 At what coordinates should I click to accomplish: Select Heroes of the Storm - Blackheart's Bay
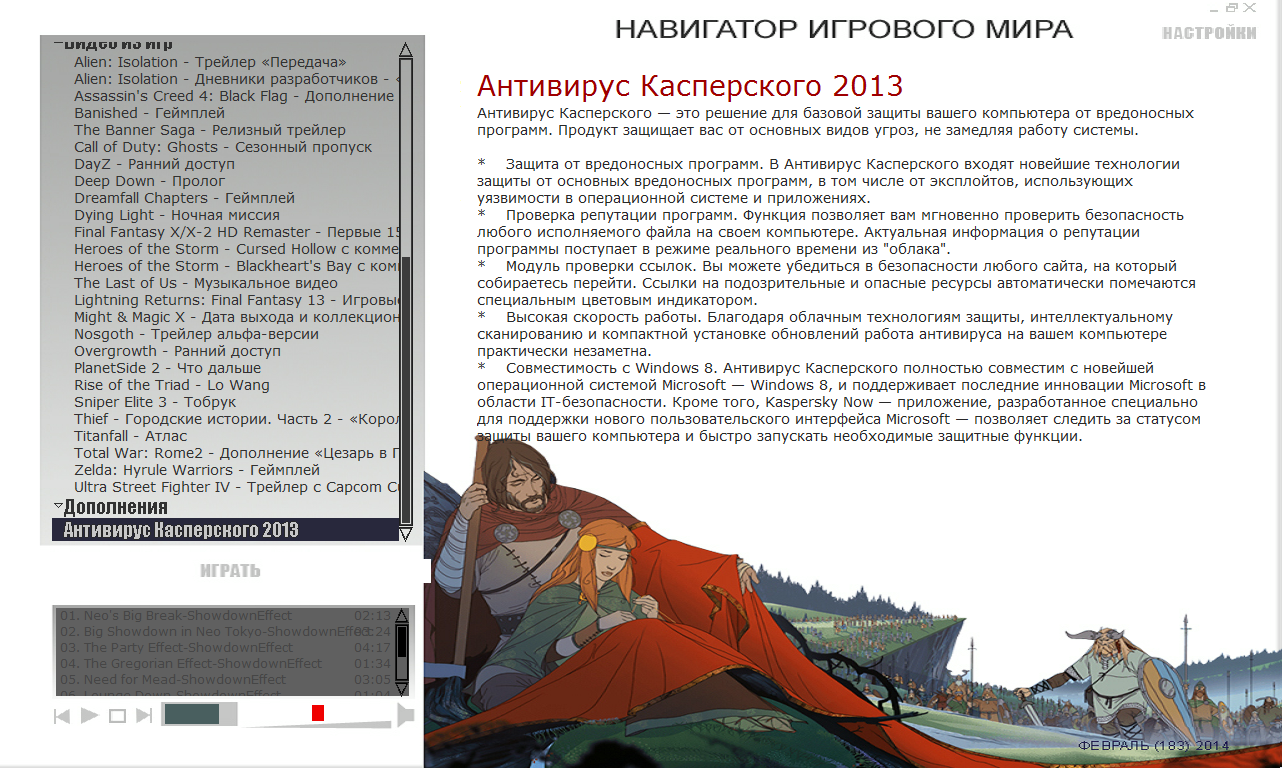(237, 266)
